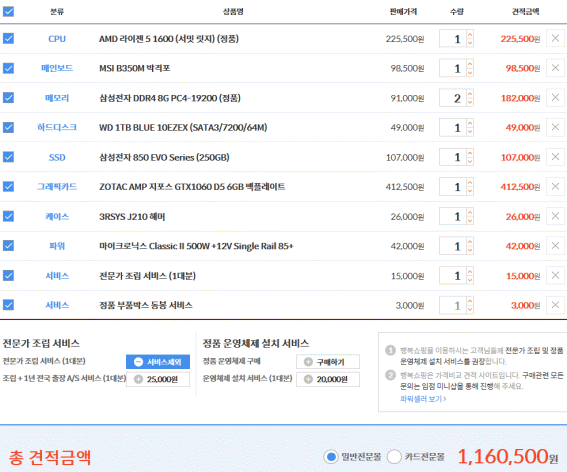This screenshot has height=472, width=567.
Task: Uncheck the 메인보드 row checkbox
Action: (8, 68)
